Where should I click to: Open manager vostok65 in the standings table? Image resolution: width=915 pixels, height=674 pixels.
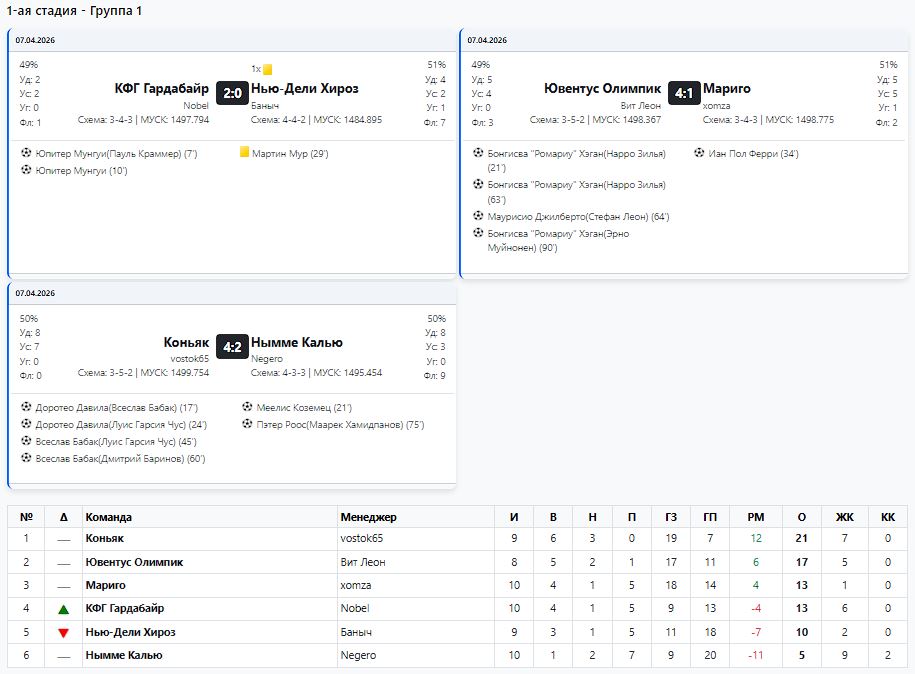362,538
